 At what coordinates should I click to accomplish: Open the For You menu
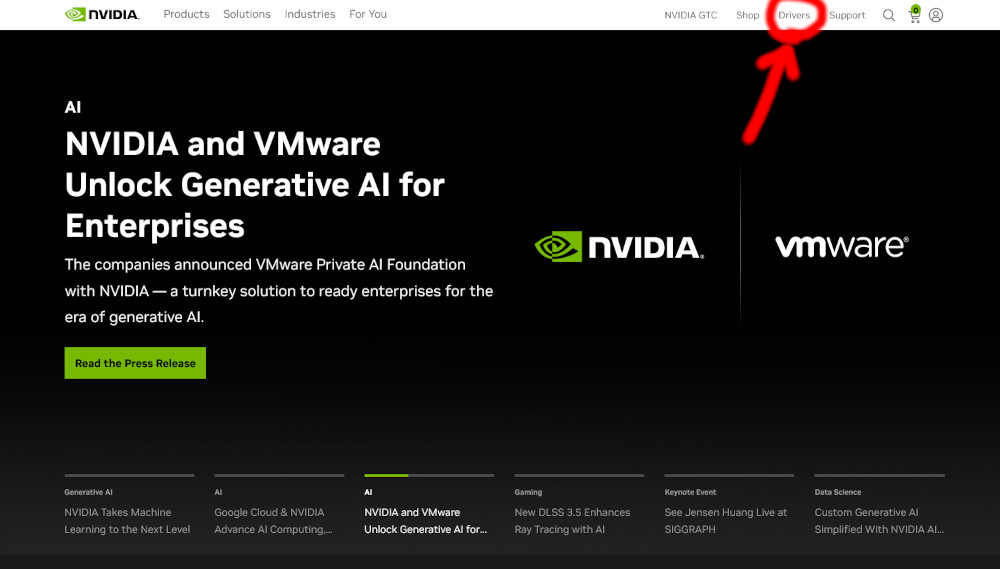368,14
